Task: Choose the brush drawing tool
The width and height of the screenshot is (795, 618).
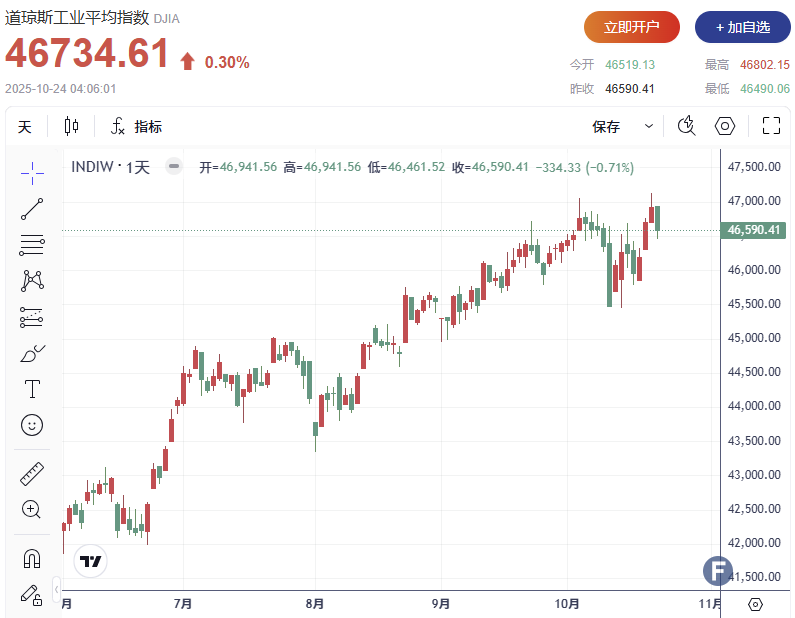Action: tap(32, 354)
